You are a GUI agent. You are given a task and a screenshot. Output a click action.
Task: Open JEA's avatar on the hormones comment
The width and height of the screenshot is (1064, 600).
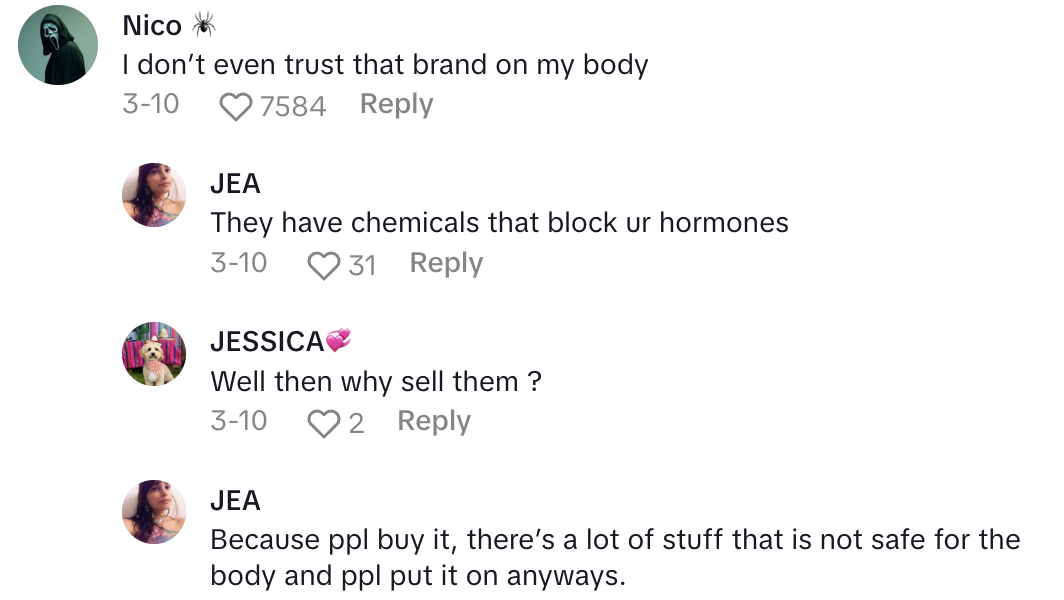(154, 195)
